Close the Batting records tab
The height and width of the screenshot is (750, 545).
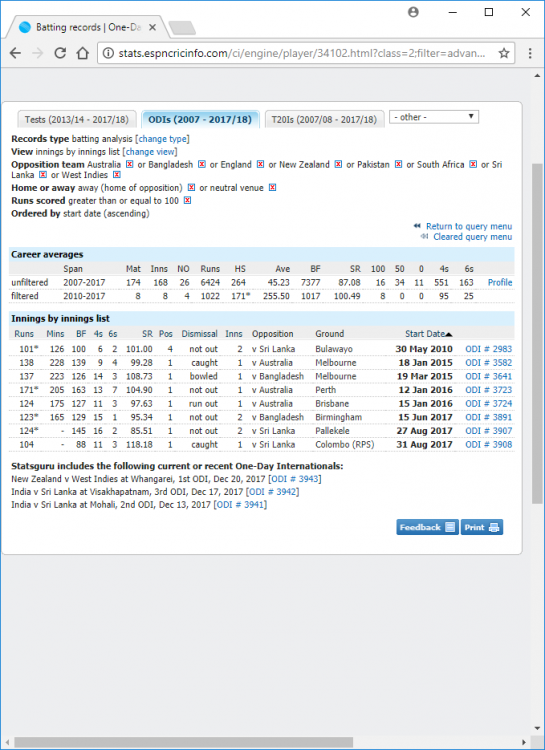click(152, 28)
